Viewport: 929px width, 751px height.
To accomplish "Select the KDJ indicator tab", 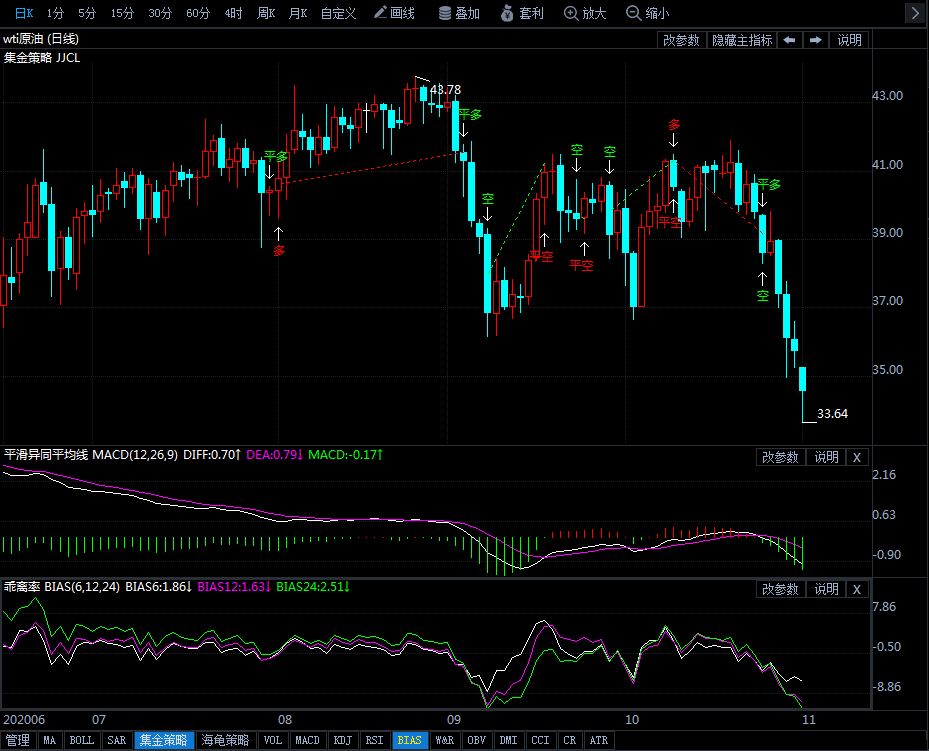I will (x=342, y=740).
